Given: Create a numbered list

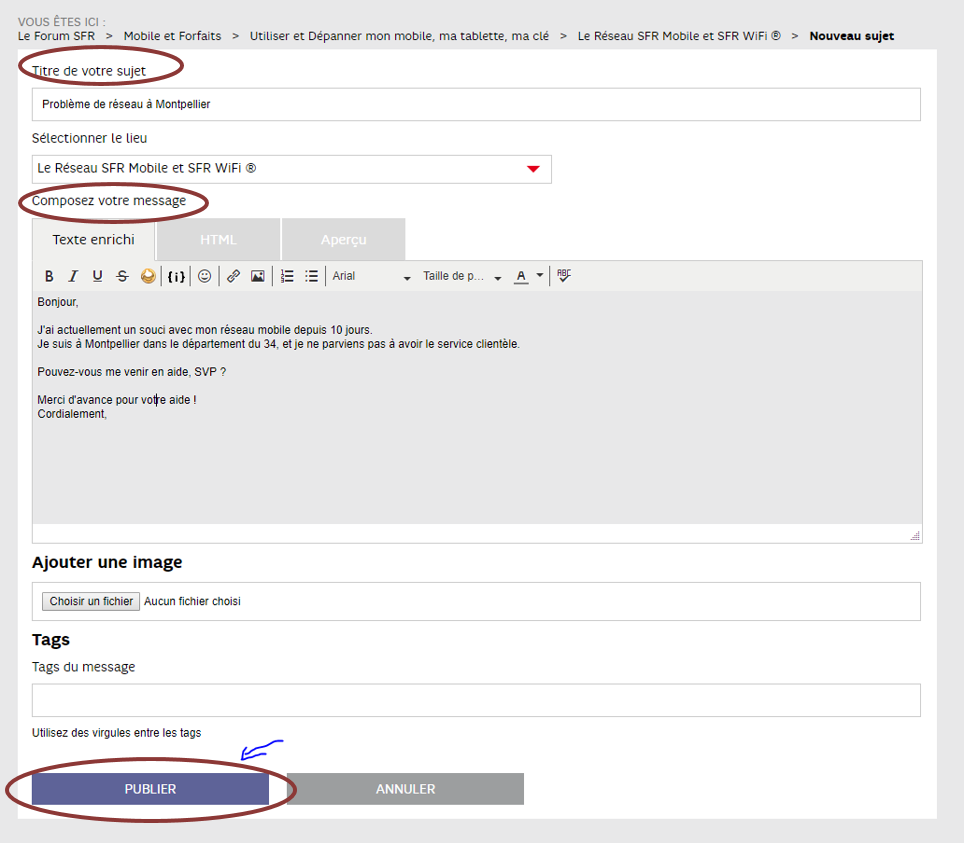Looking at the screenshot, I should pos(287,276).
